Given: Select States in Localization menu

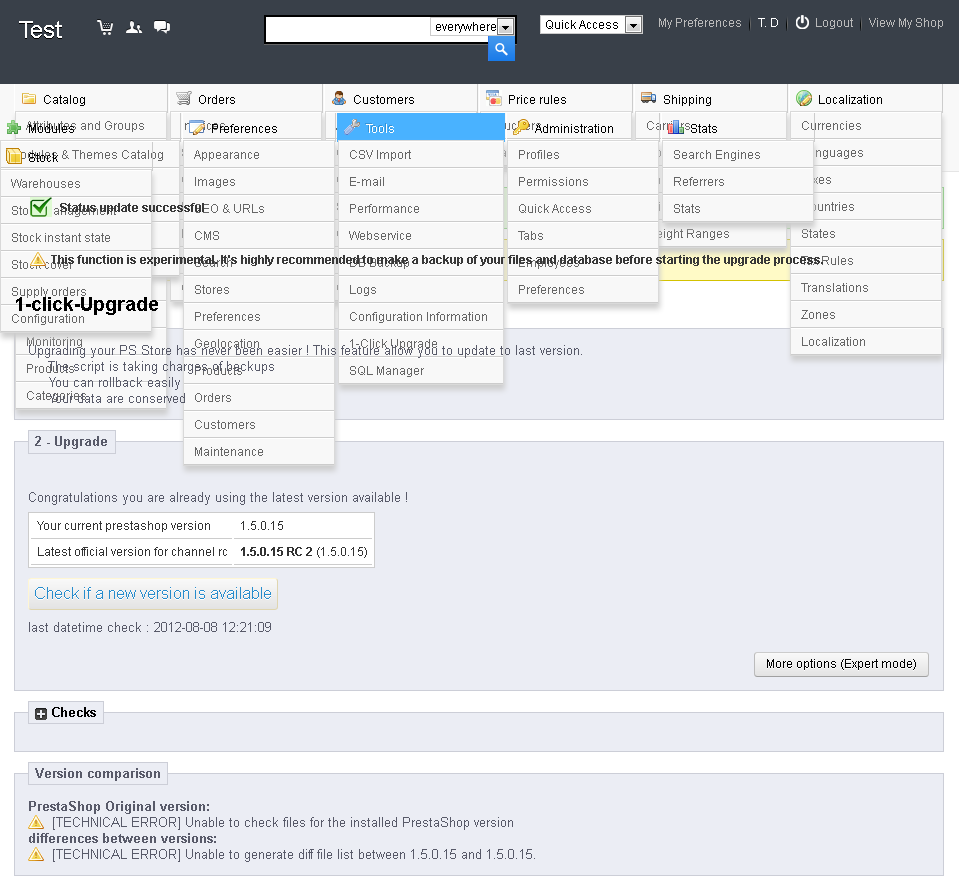Looking at the screenshot, I should 865,234.
